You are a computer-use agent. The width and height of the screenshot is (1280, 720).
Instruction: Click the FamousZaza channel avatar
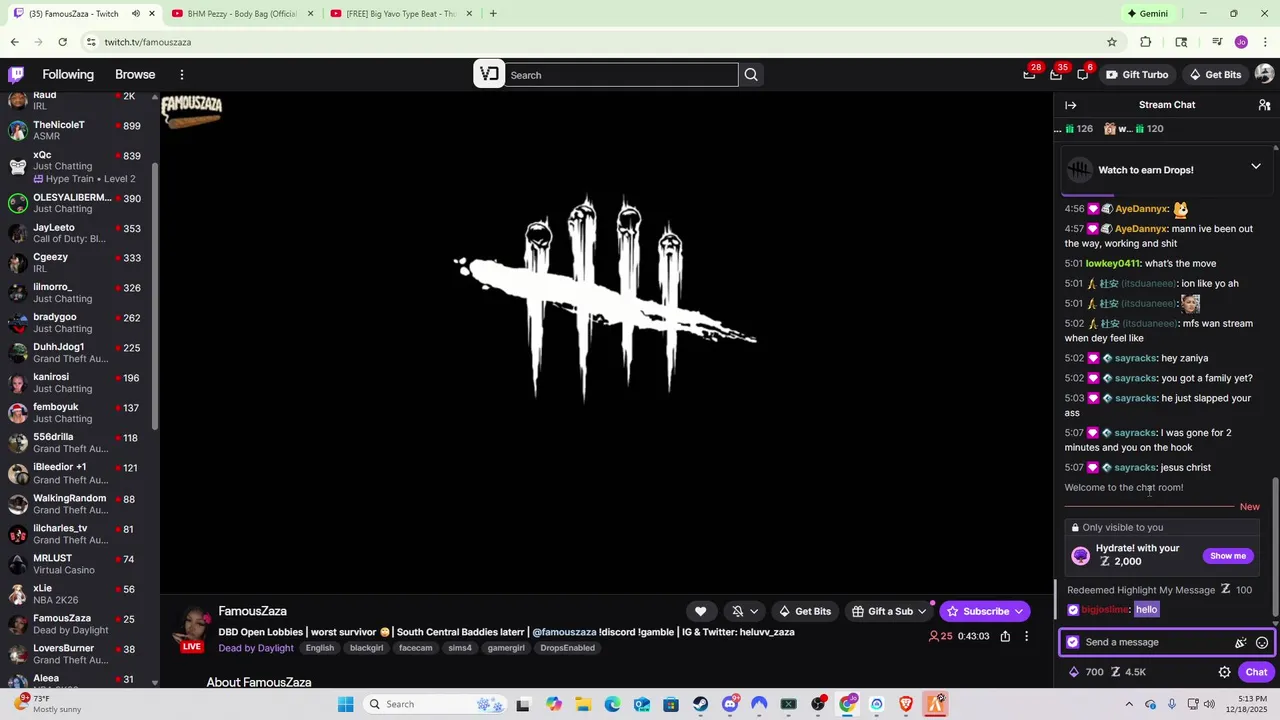[192, 628]
